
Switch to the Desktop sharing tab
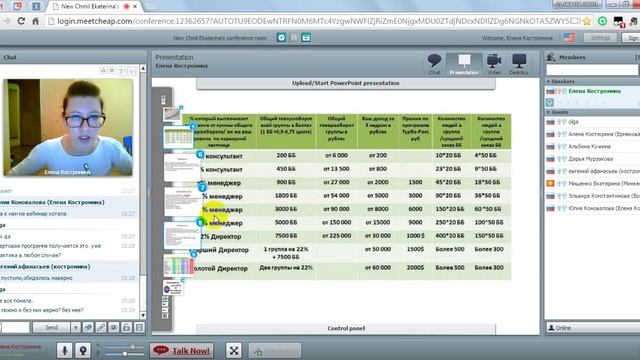tap(519, 64)
